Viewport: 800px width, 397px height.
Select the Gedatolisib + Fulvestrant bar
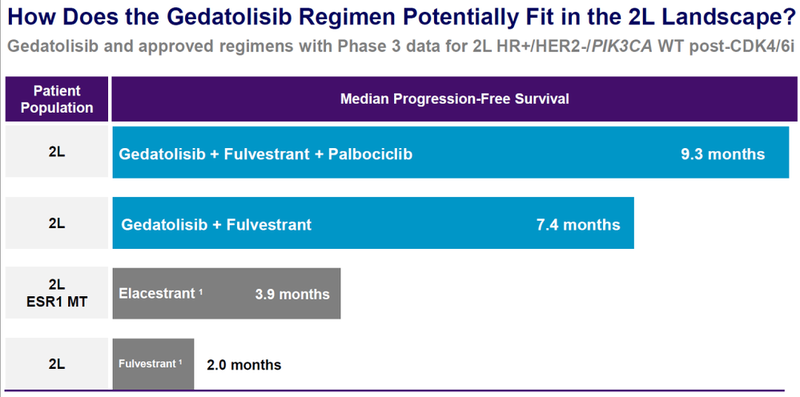(x=373, y=223)
